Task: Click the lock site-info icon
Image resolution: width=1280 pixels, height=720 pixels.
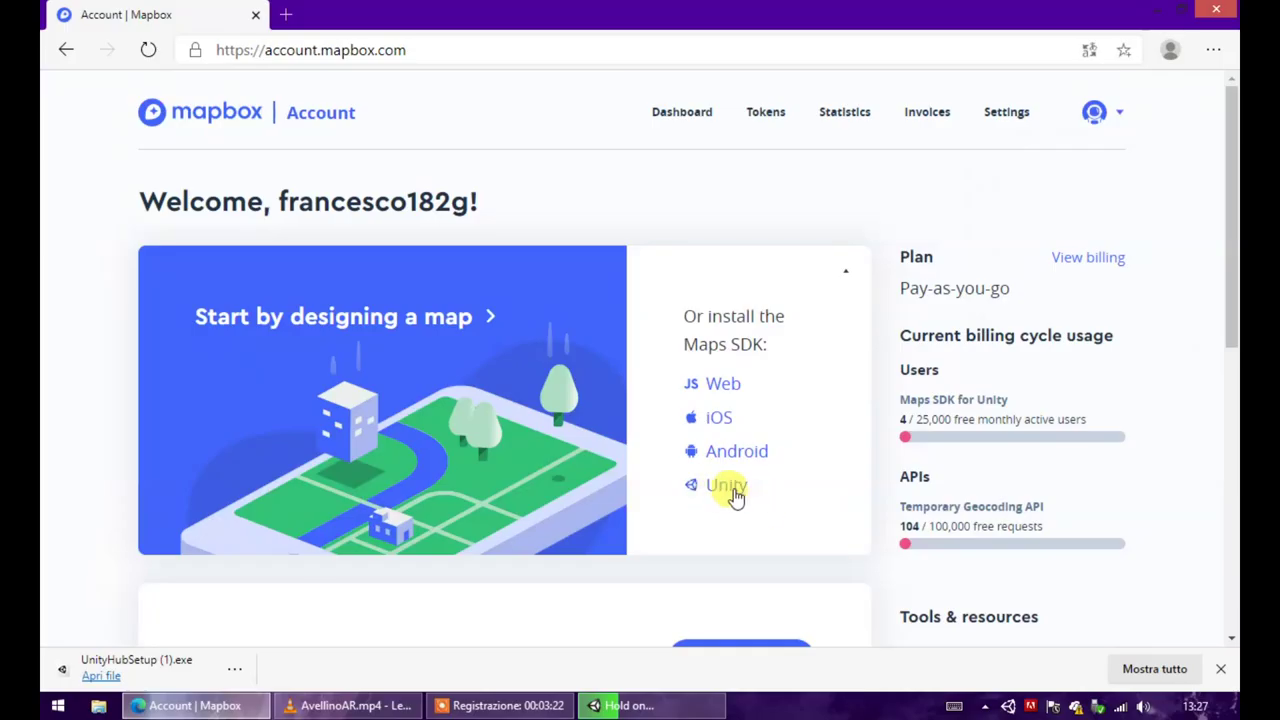Action: [x=195, y=50]
